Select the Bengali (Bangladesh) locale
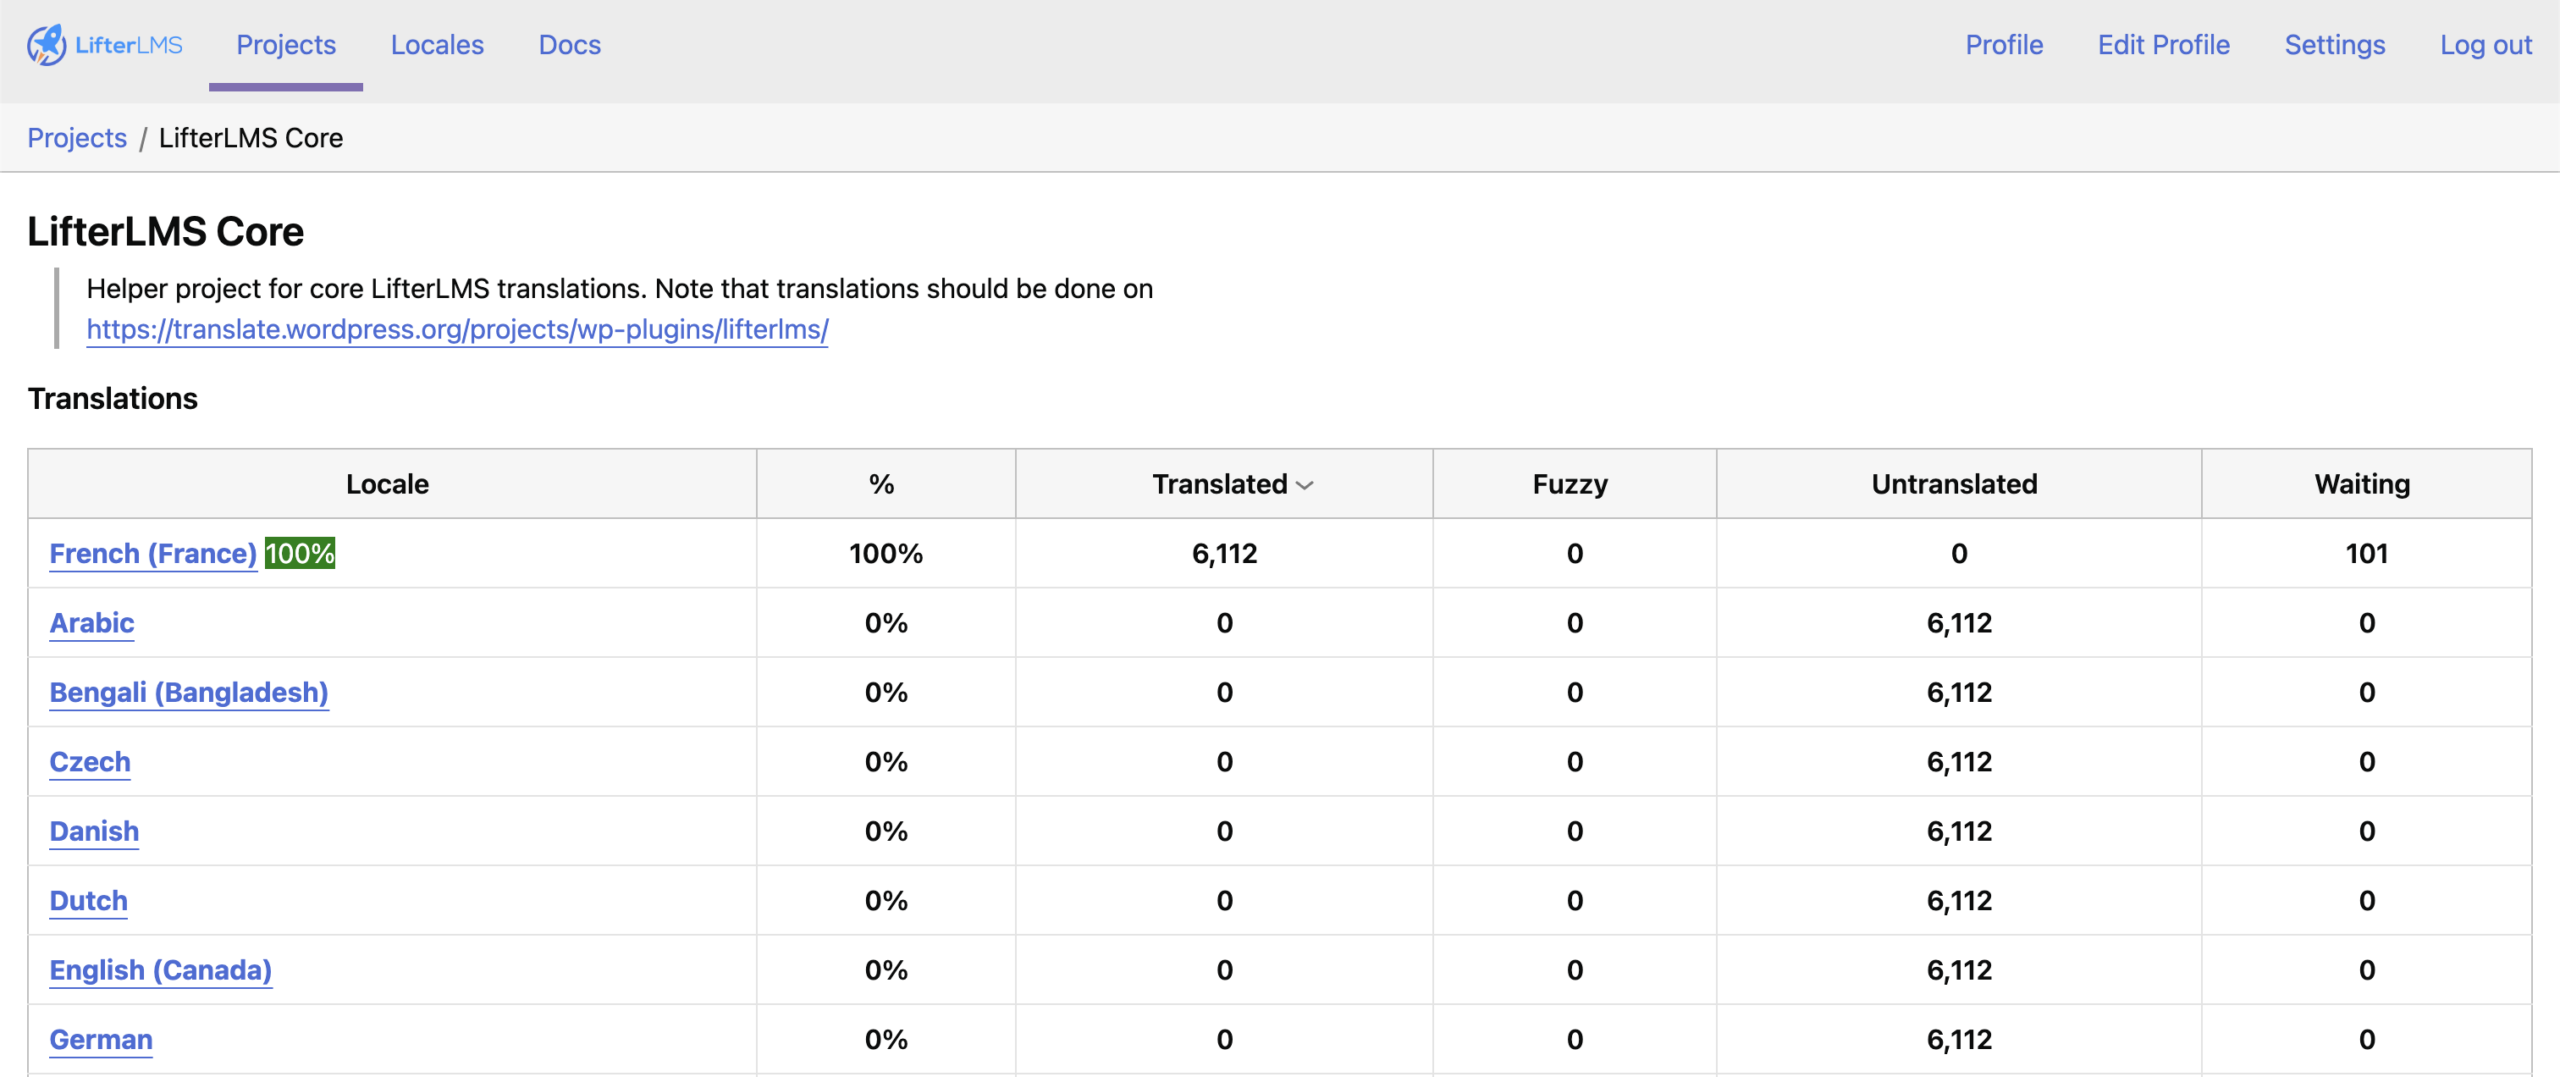Viewport: 2560px width, 1077px height. (x=189, y=692)
